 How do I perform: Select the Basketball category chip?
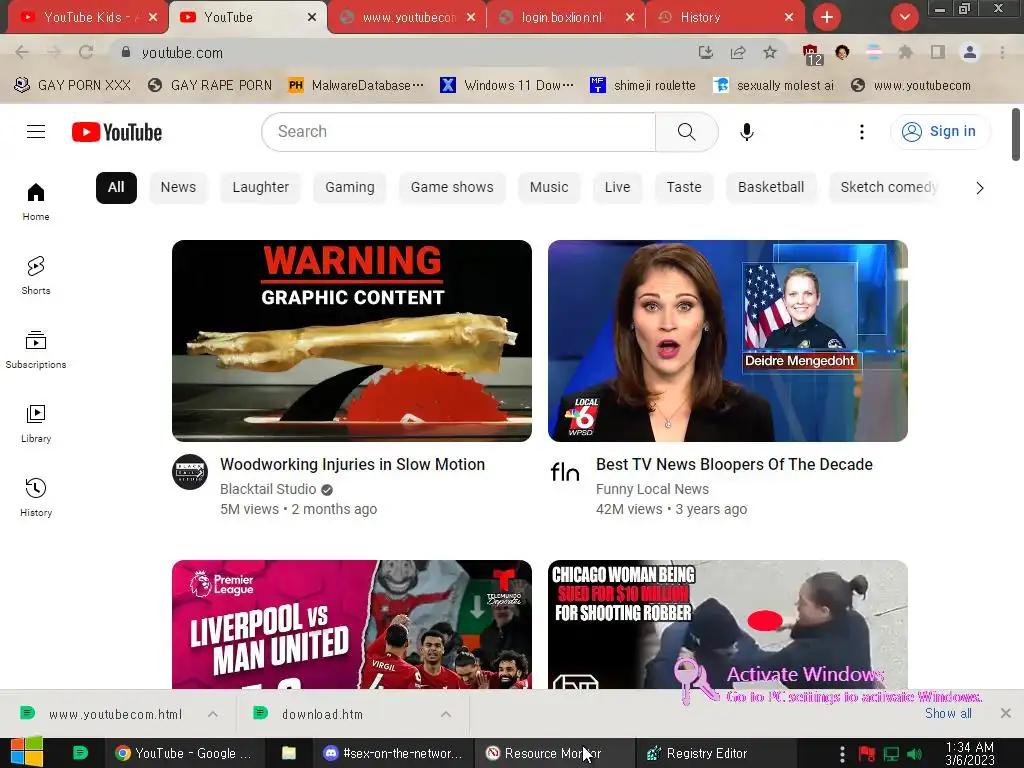[771, 187]
